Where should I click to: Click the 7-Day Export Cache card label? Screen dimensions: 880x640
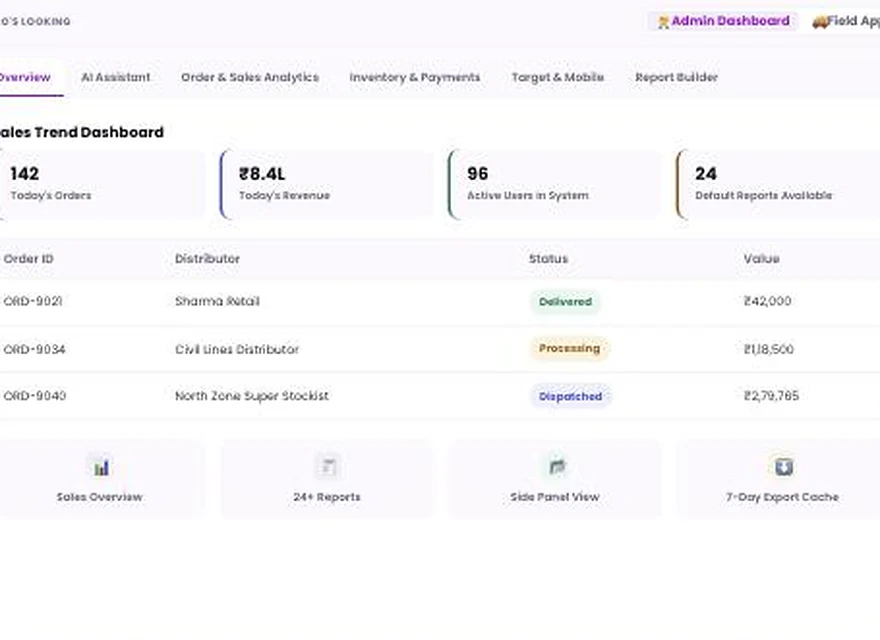(x=782, y=497)
